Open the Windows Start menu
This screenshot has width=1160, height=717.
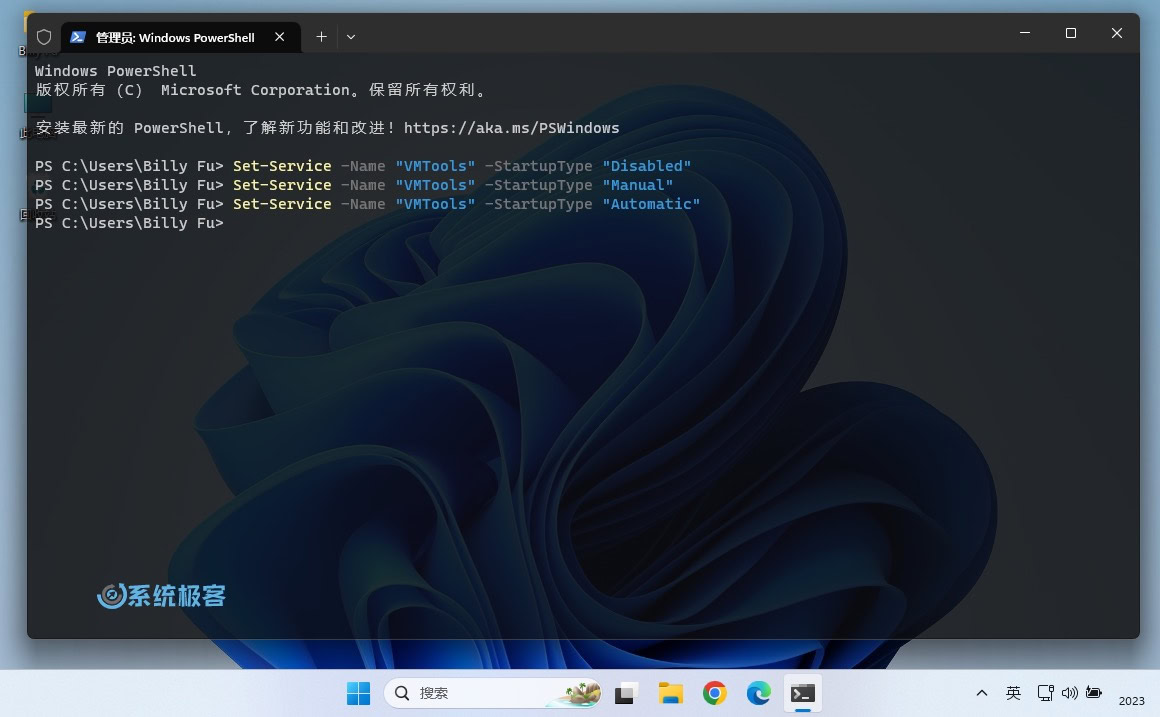click(x=359, y=693)
